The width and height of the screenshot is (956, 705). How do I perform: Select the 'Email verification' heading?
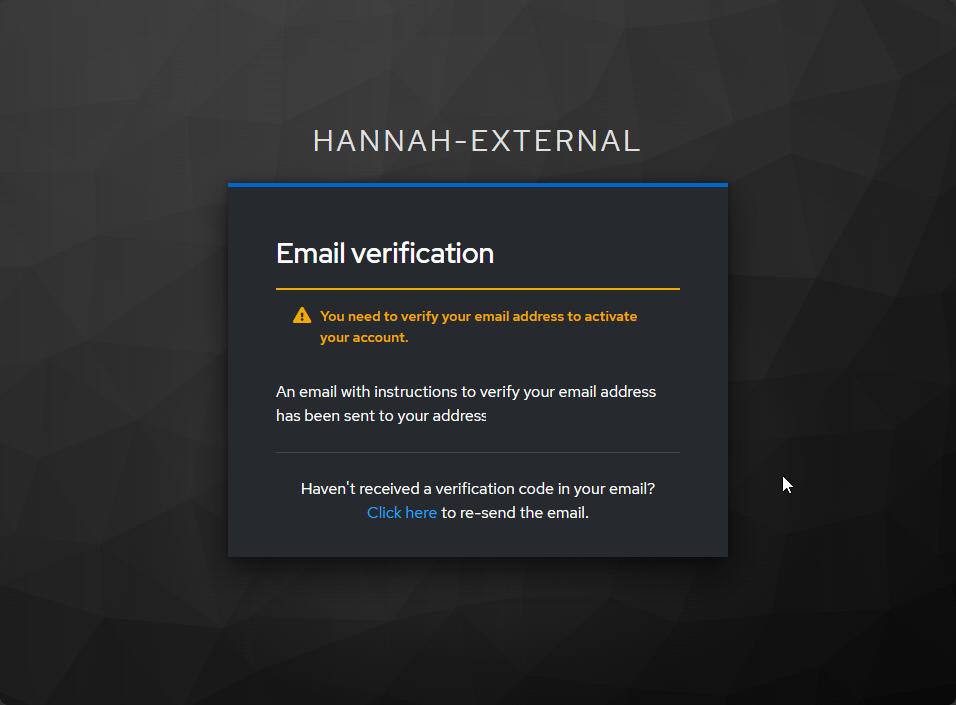click(x=385, y=253)
